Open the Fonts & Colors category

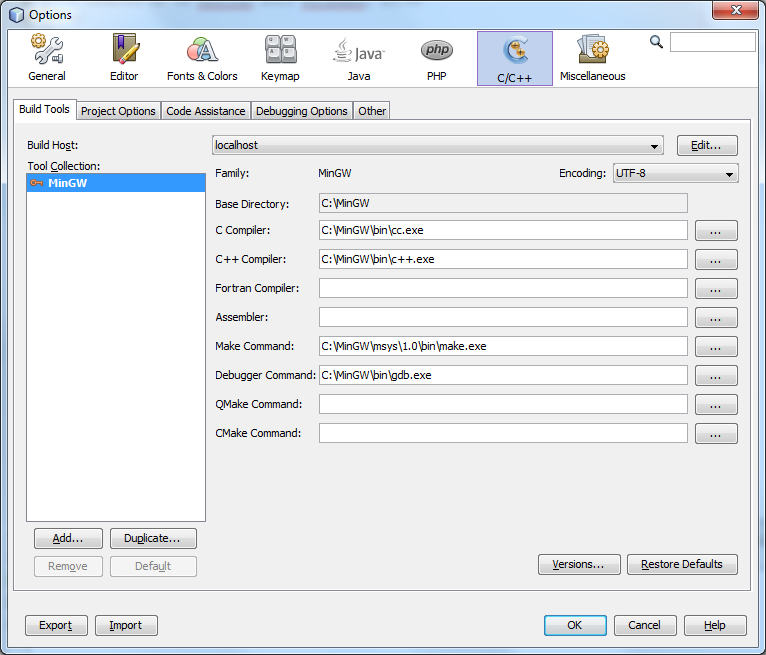[x=202, y=58]
